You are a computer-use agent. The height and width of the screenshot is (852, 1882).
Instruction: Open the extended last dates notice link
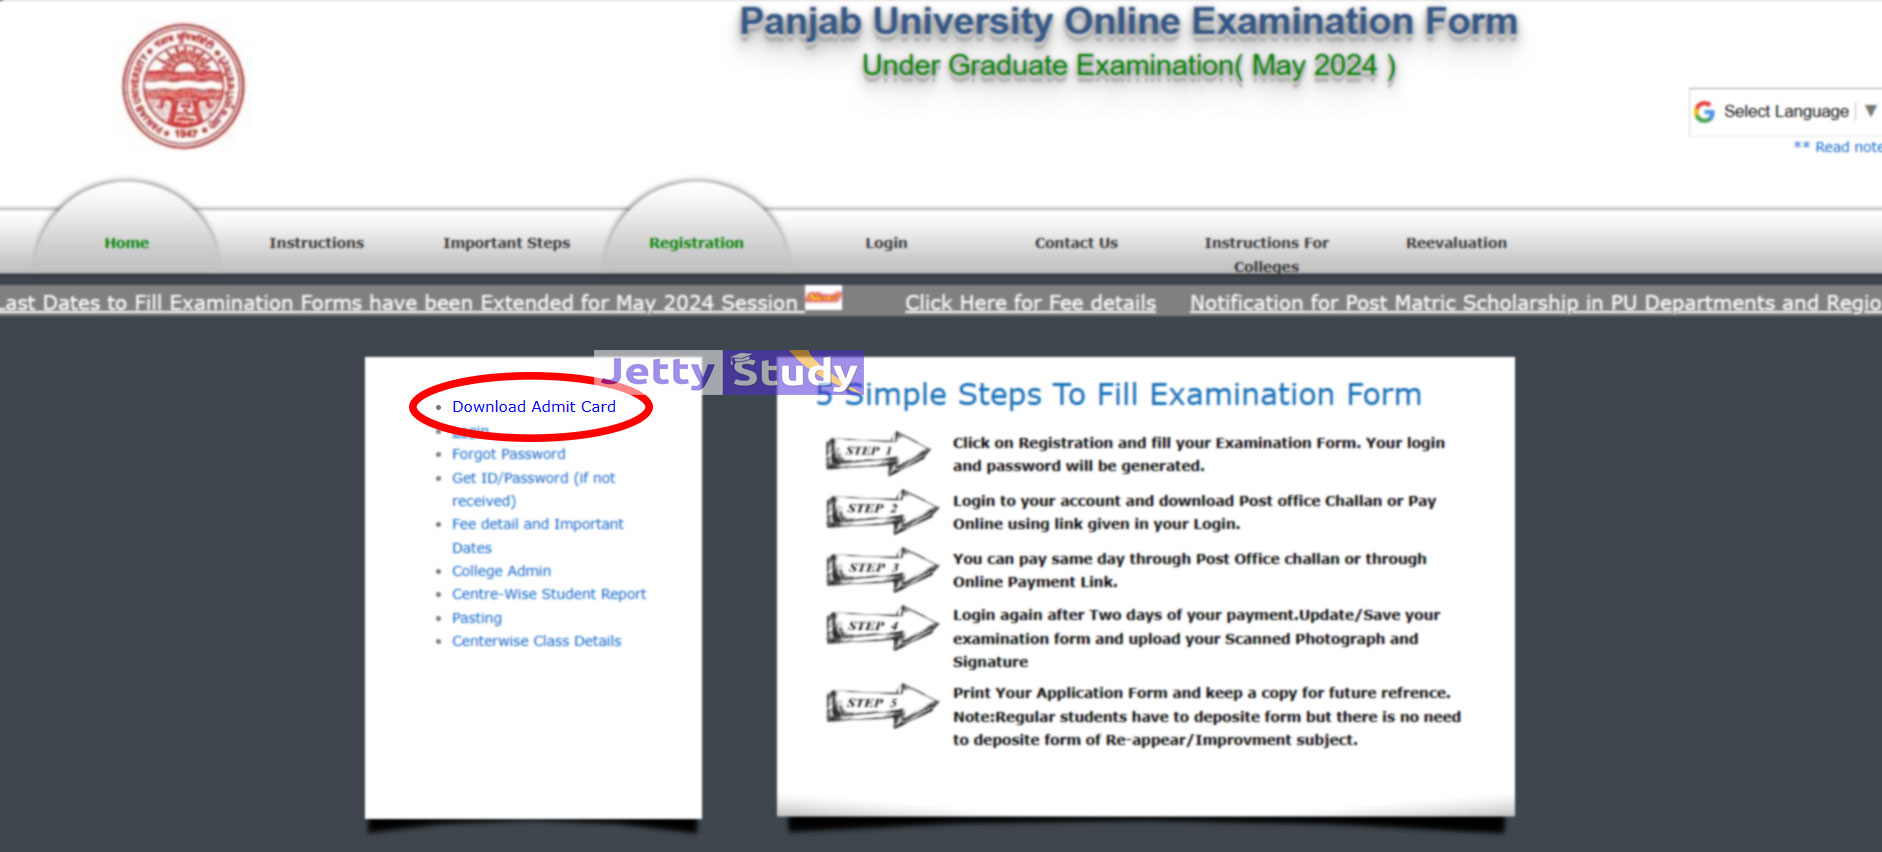tap(398, 303)
